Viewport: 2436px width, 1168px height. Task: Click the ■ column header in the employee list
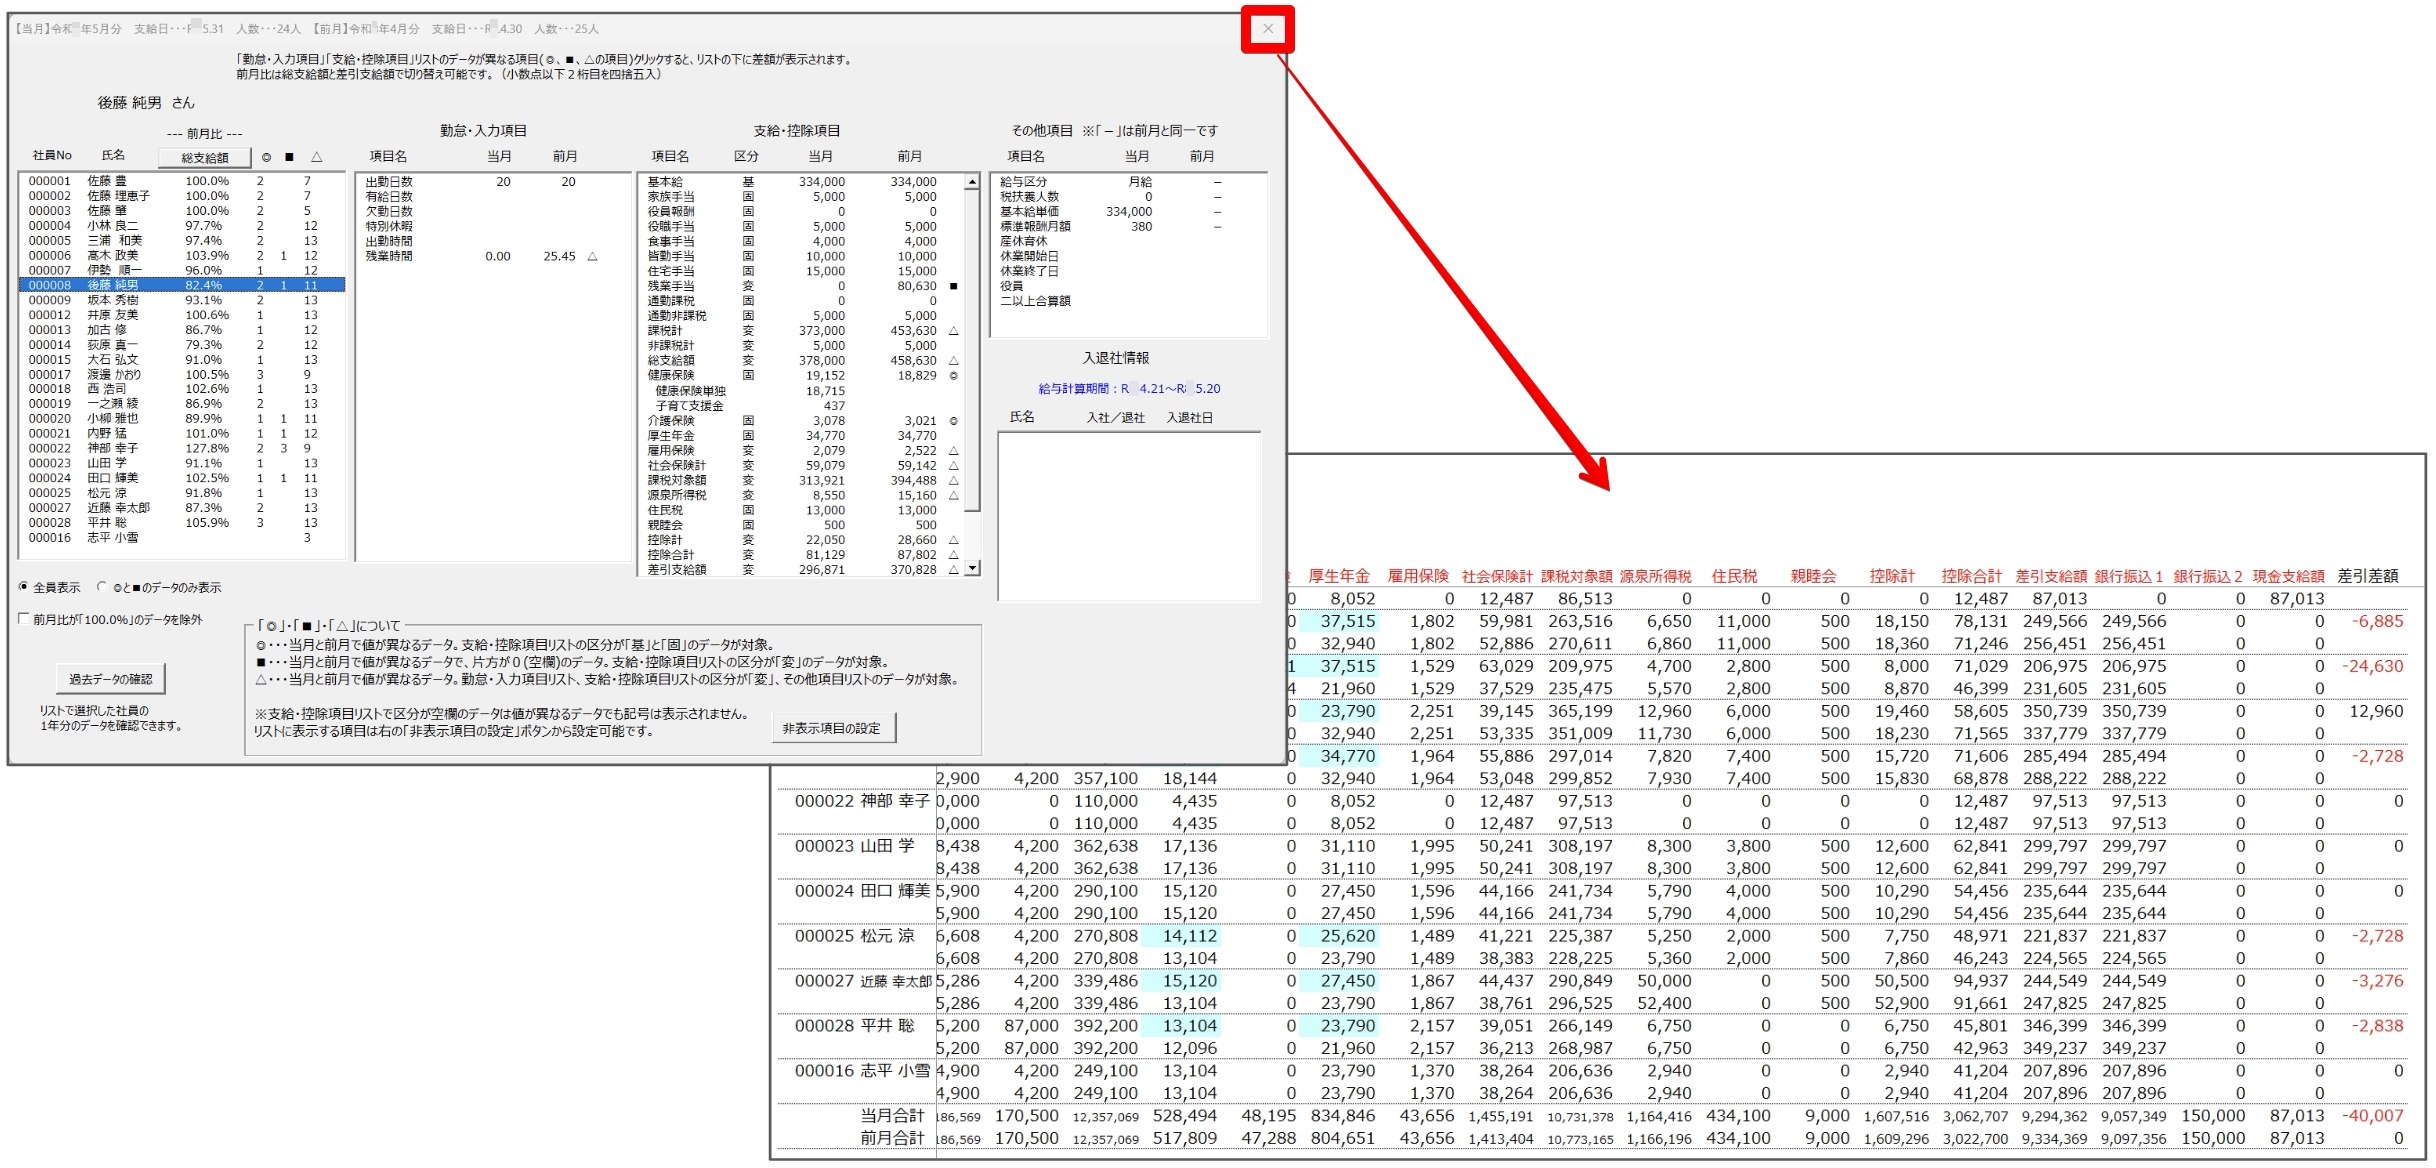tap(290, 157)
